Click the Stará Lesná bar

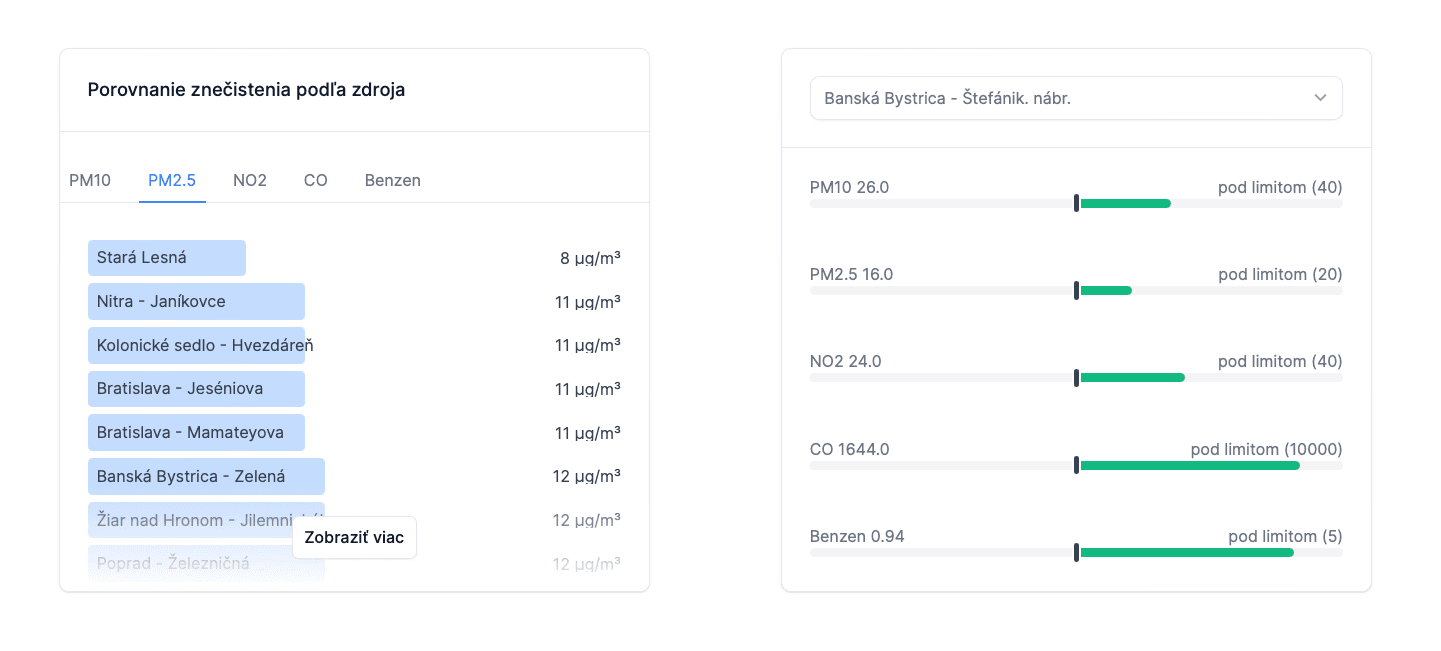point(167,258)
